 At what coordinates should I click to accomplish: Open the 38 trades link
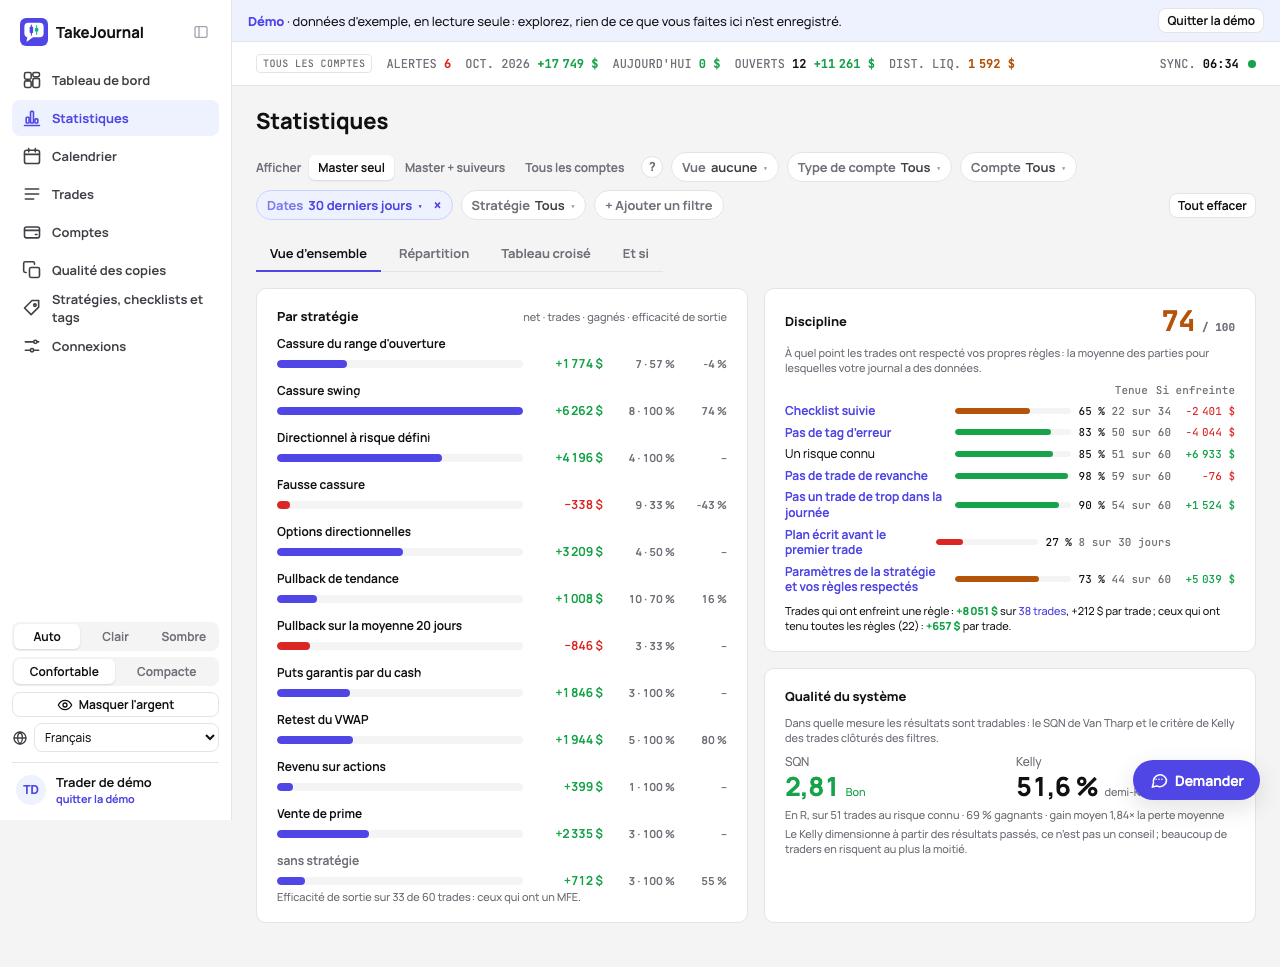(x=1042, y=612)
